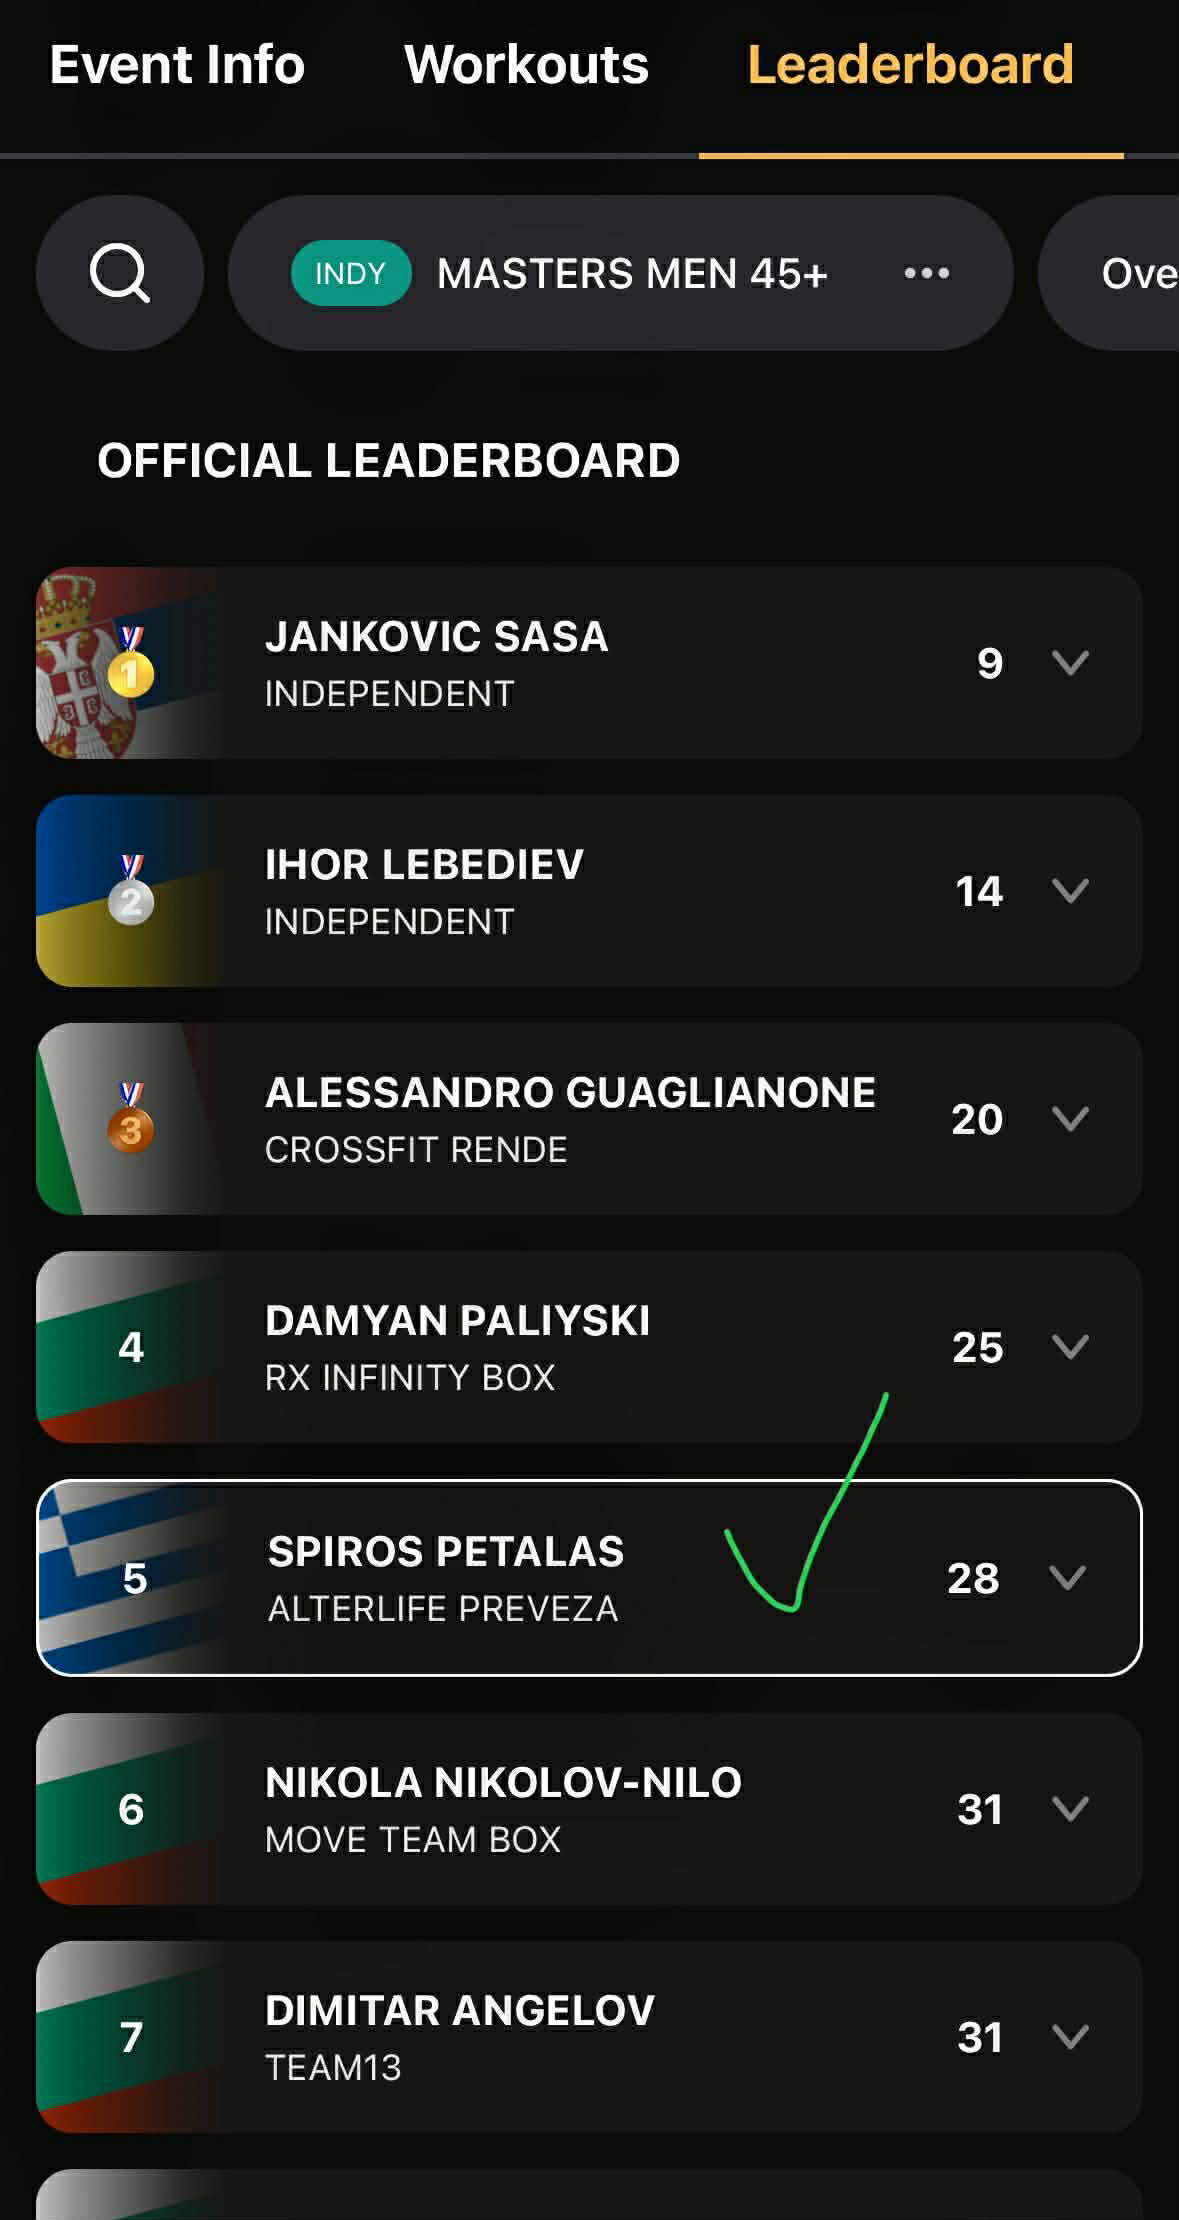Tap the three-dots division options icon
1179x2220 pixels.
click(x=926, y=273)
